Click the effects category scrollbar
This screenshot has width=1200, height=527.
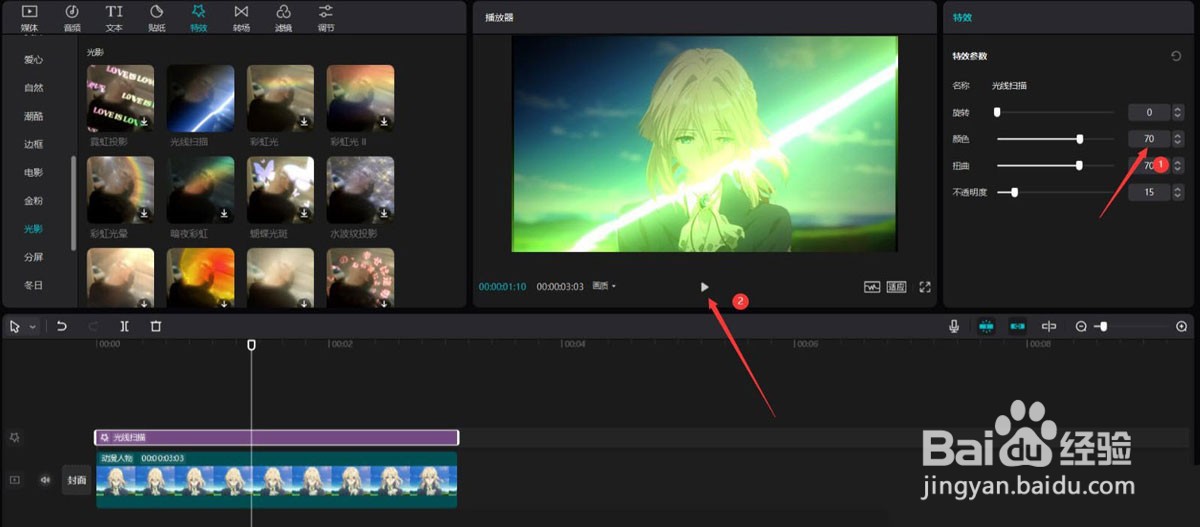(73, 203)
